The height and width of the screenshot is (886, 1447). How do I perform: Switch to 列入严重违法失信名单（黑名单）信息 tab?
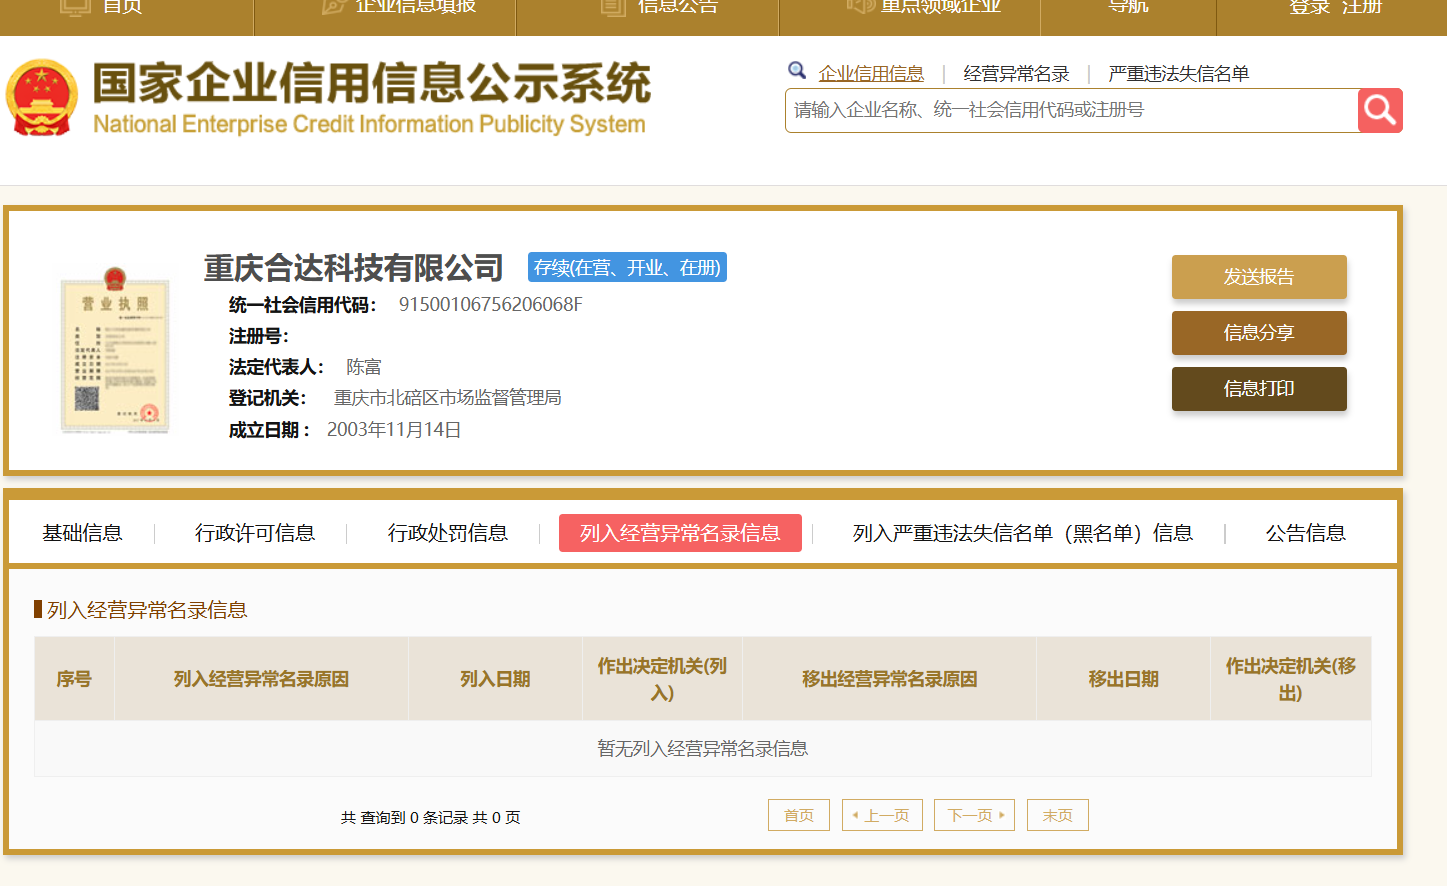point(1023,533)
